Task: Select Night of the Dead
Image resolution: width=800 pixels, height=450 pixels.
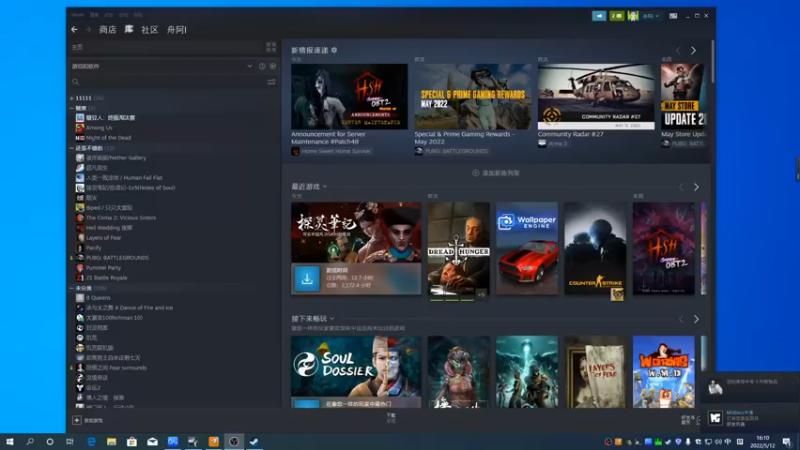Action: coord(108,138)
